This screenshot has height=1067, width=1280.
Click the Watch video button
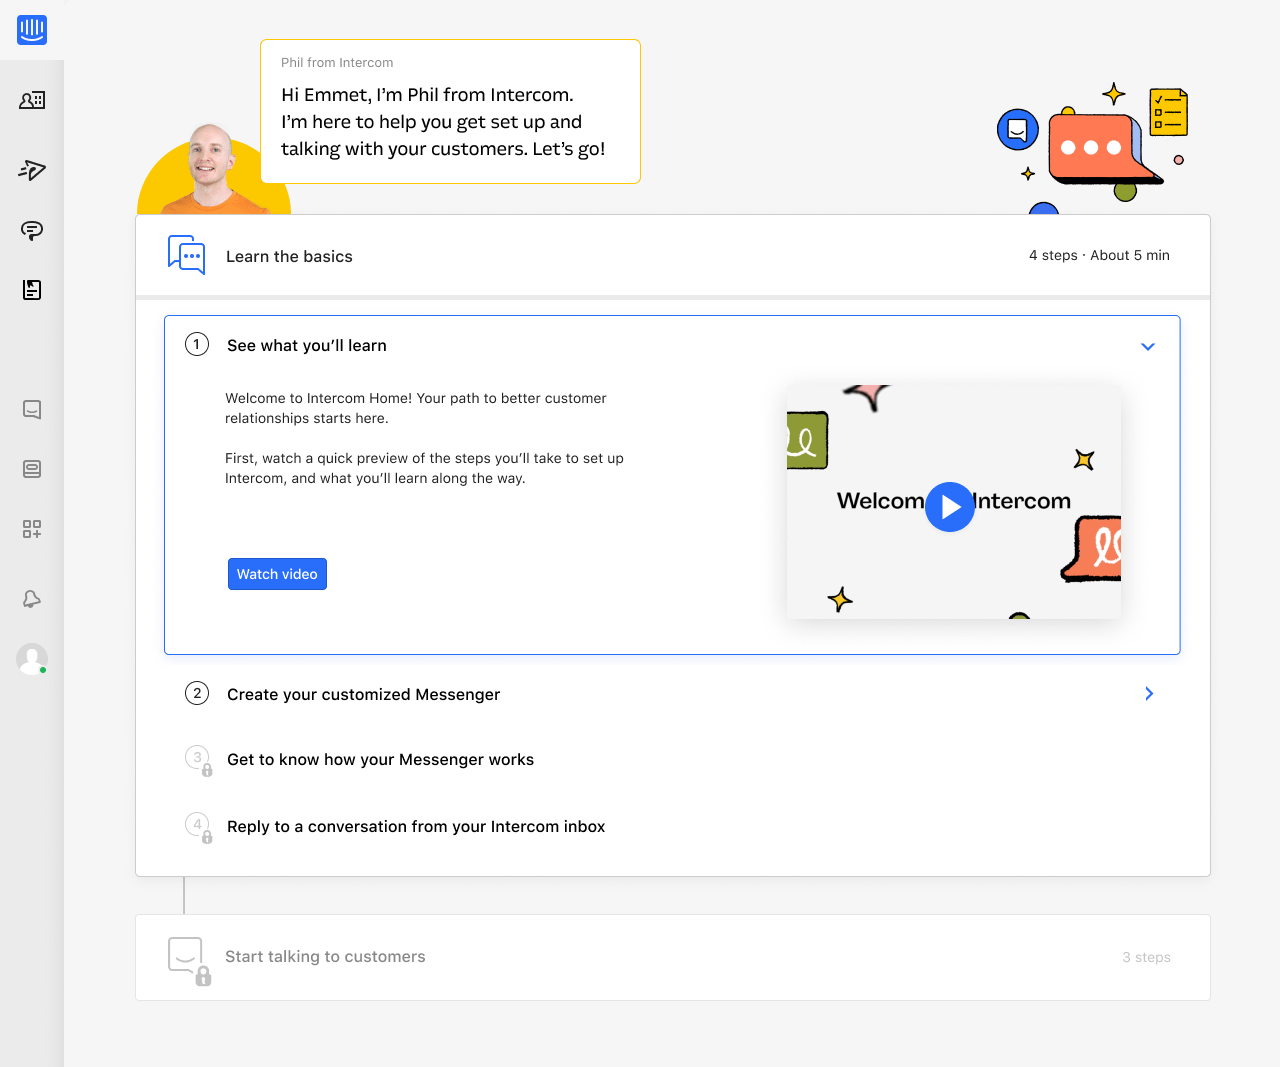point(277,573)
